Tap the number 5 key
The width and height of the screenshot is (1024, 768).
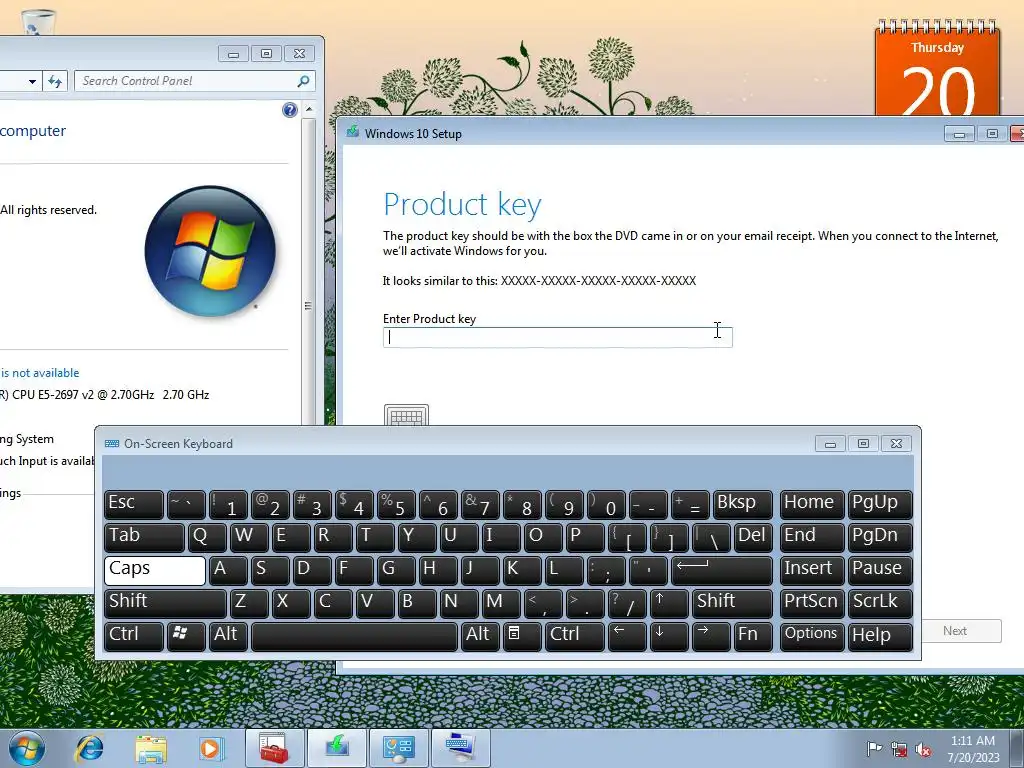coord(396,504)
